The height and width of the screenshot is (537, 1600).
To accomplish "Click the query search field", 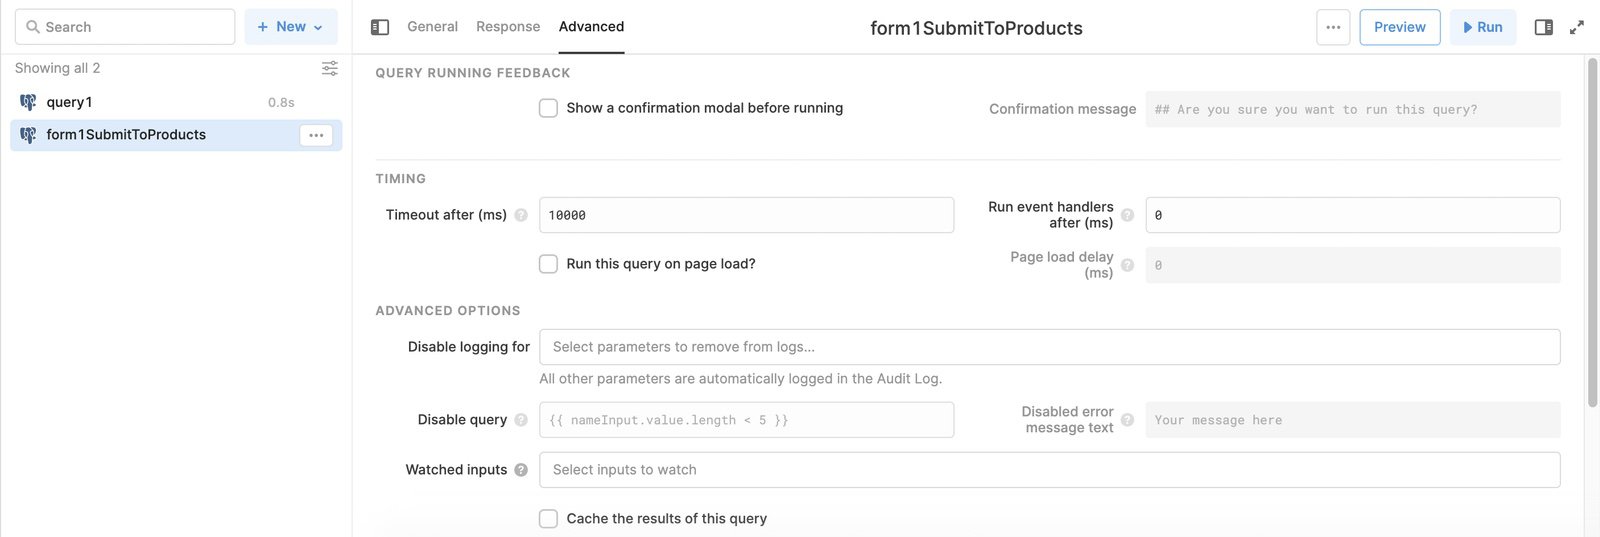I will click(x=125, y=27).
